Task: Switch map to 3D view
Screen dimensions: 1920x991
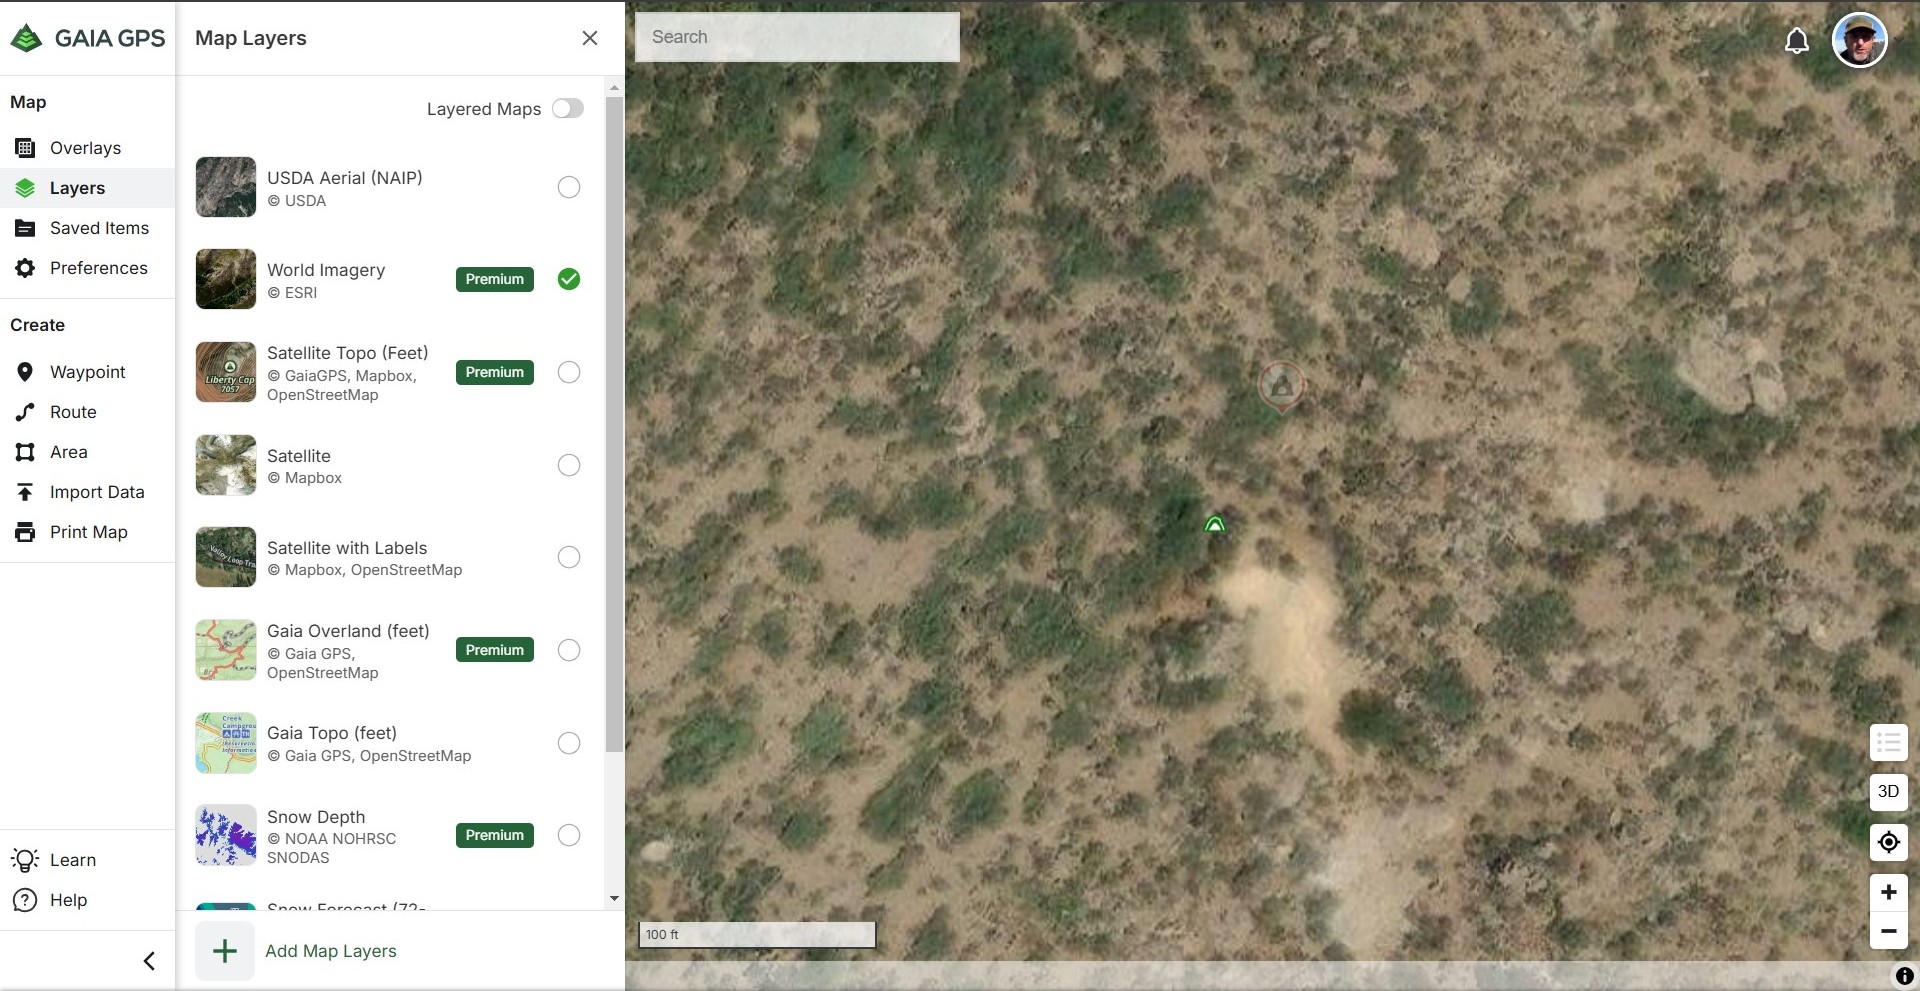Action: (1888, 791)
